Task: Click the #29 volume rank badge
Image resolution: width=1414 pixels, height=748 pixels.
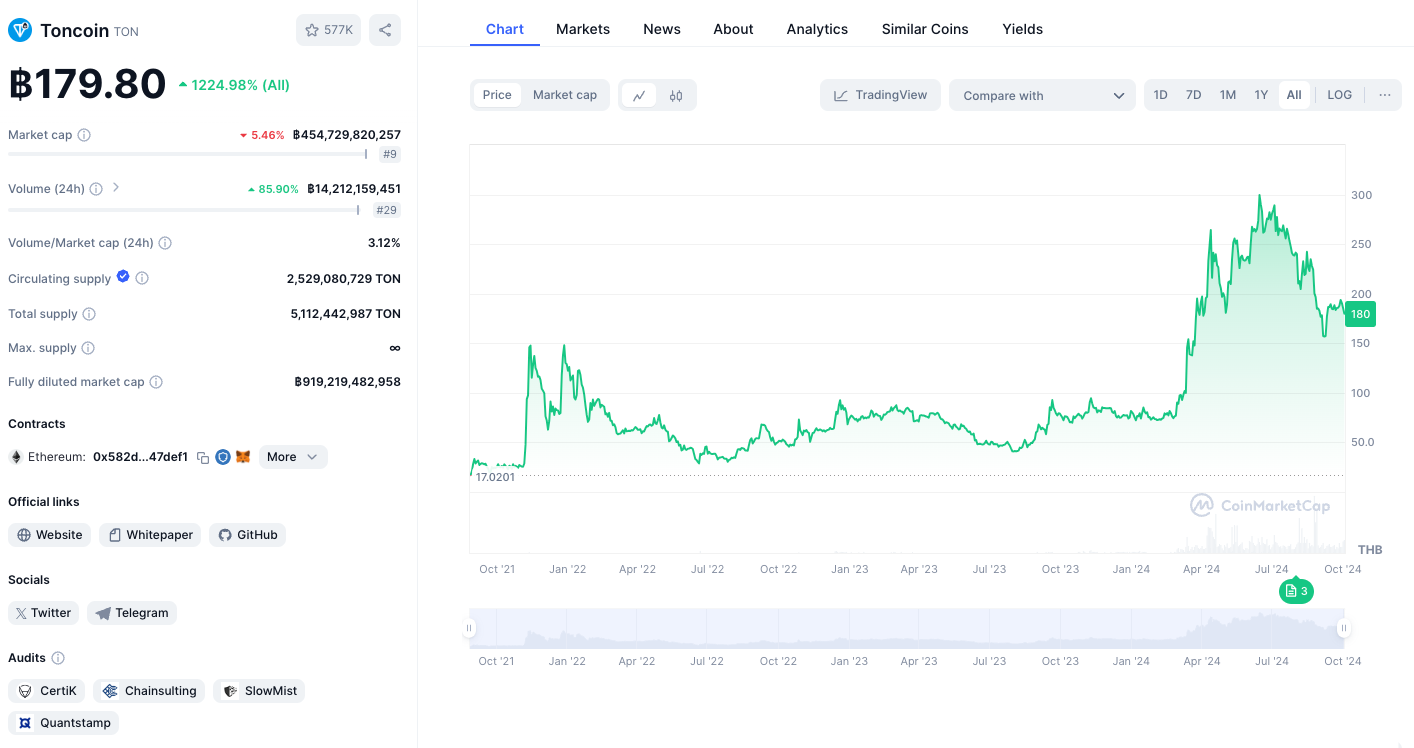Action: (387, 210)
